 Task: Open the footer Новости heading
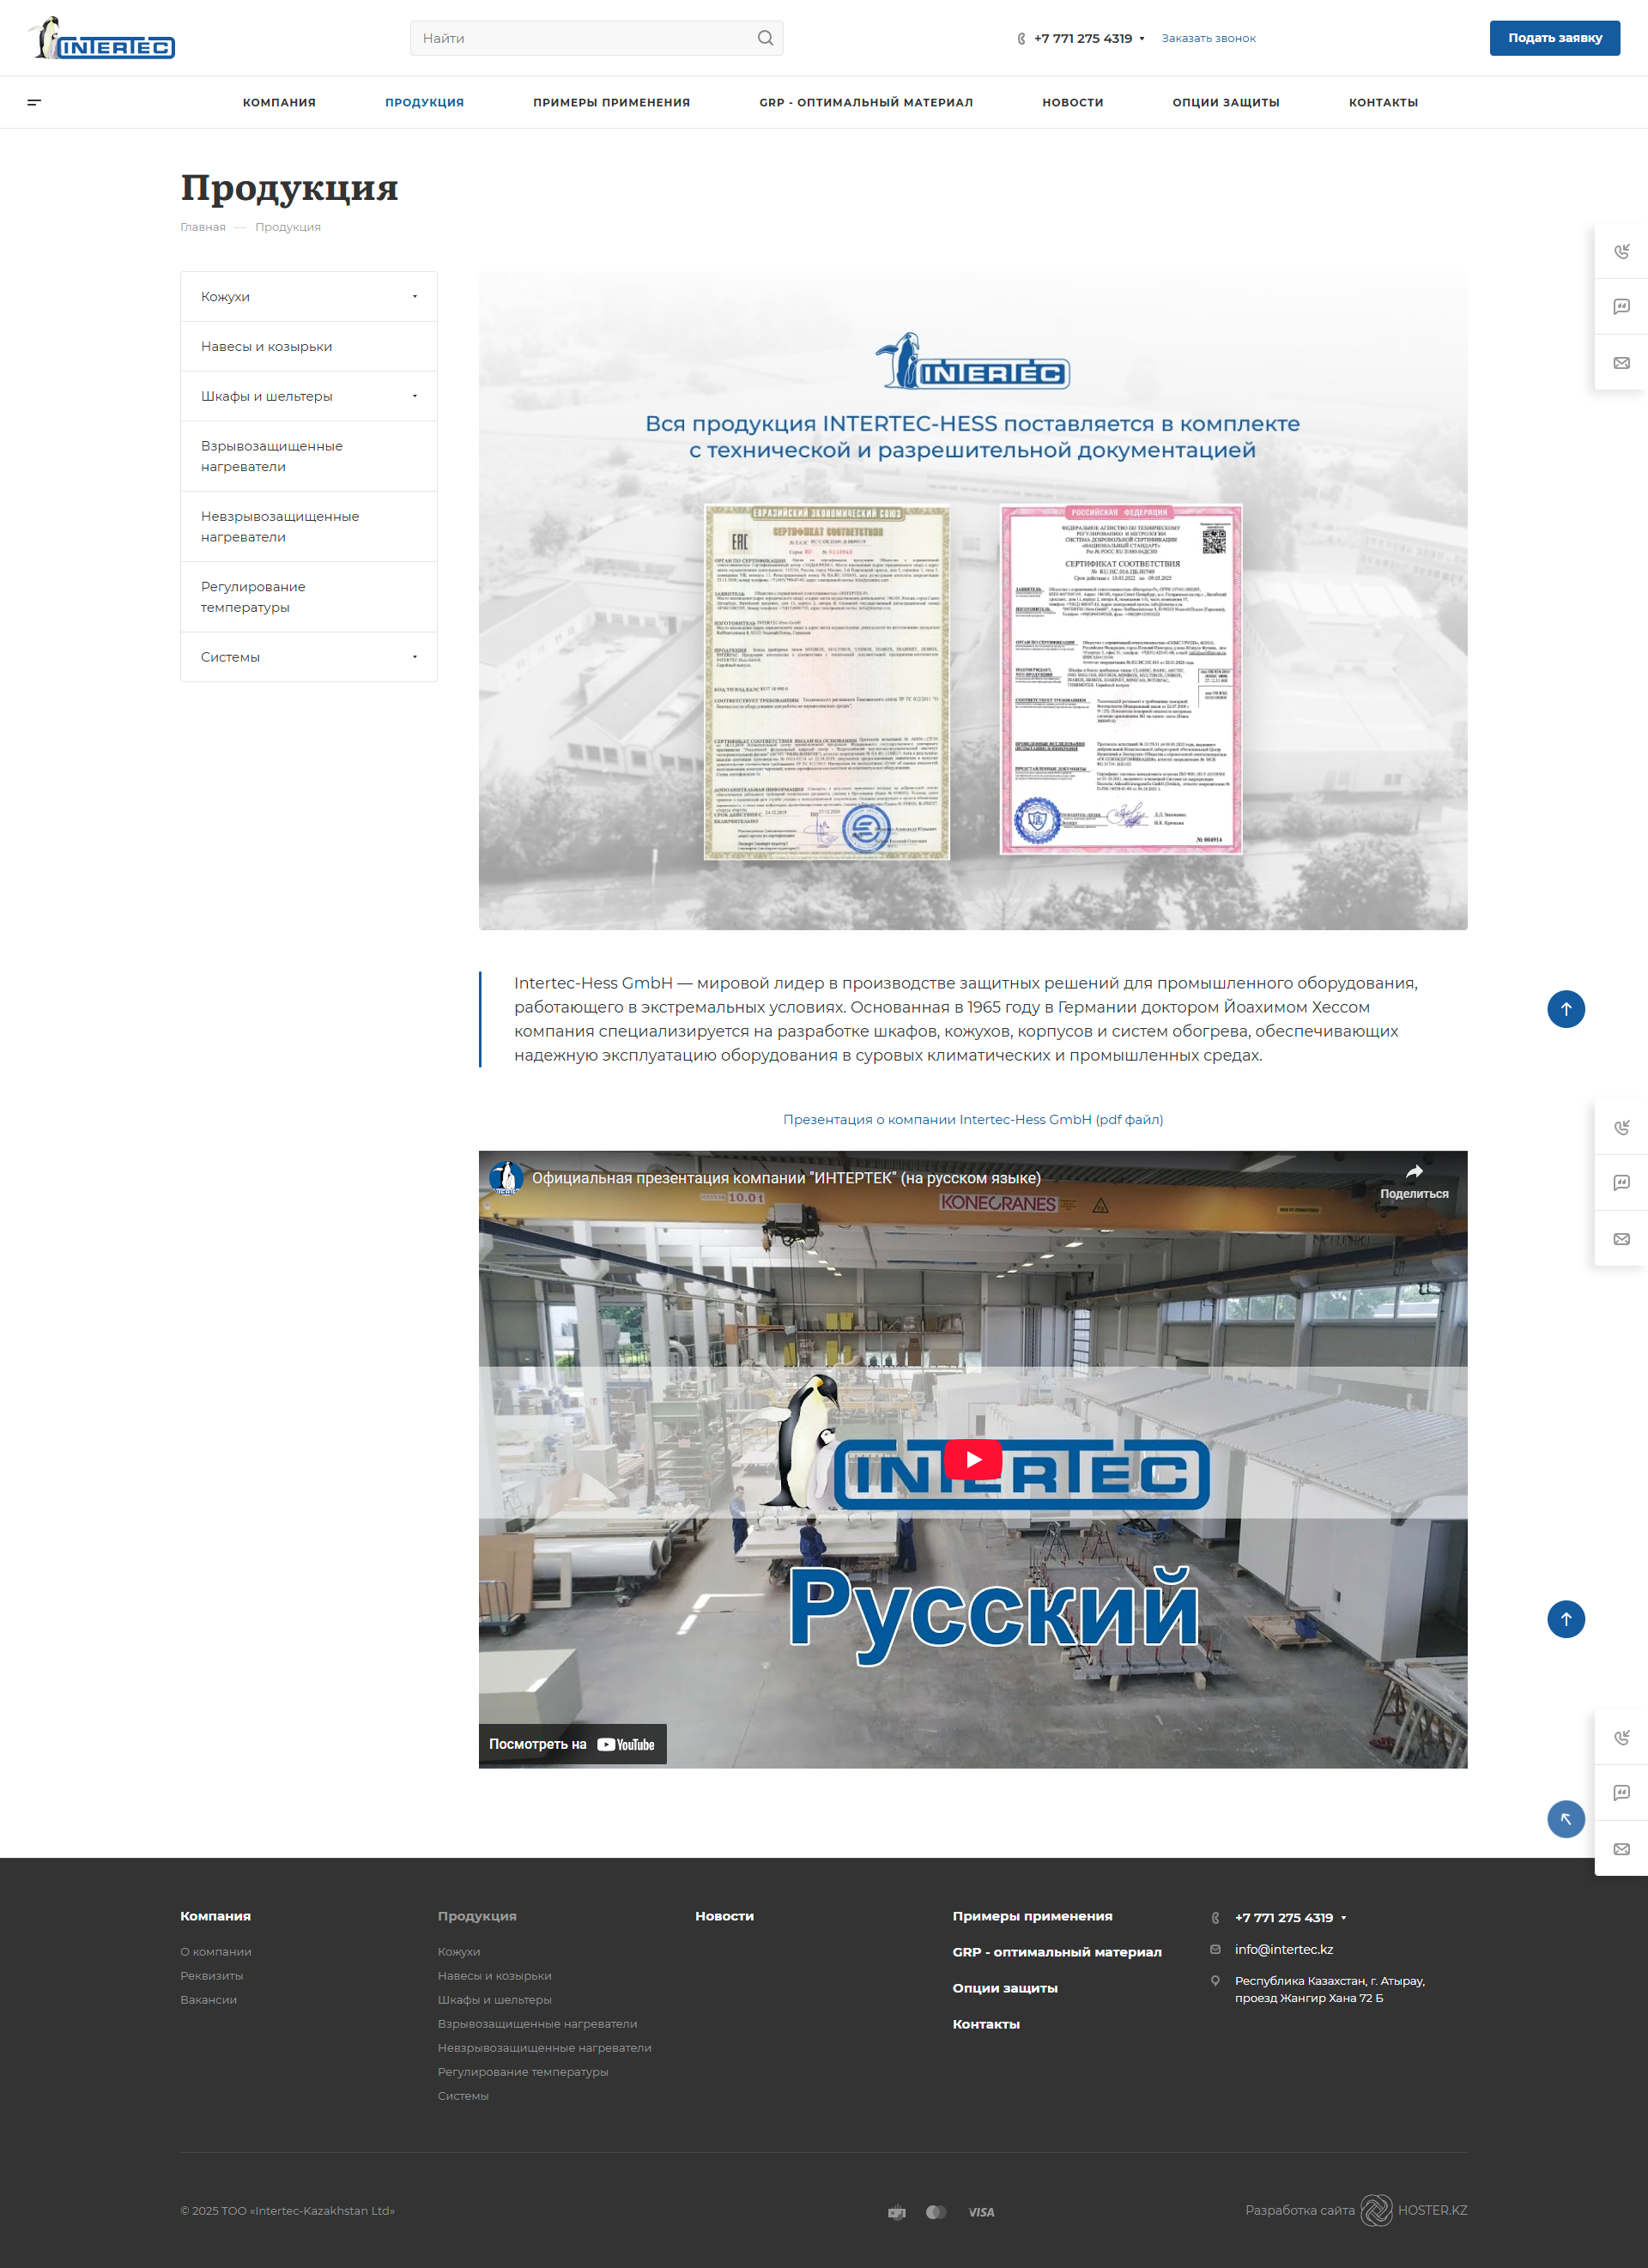(x=724, y=1916)
